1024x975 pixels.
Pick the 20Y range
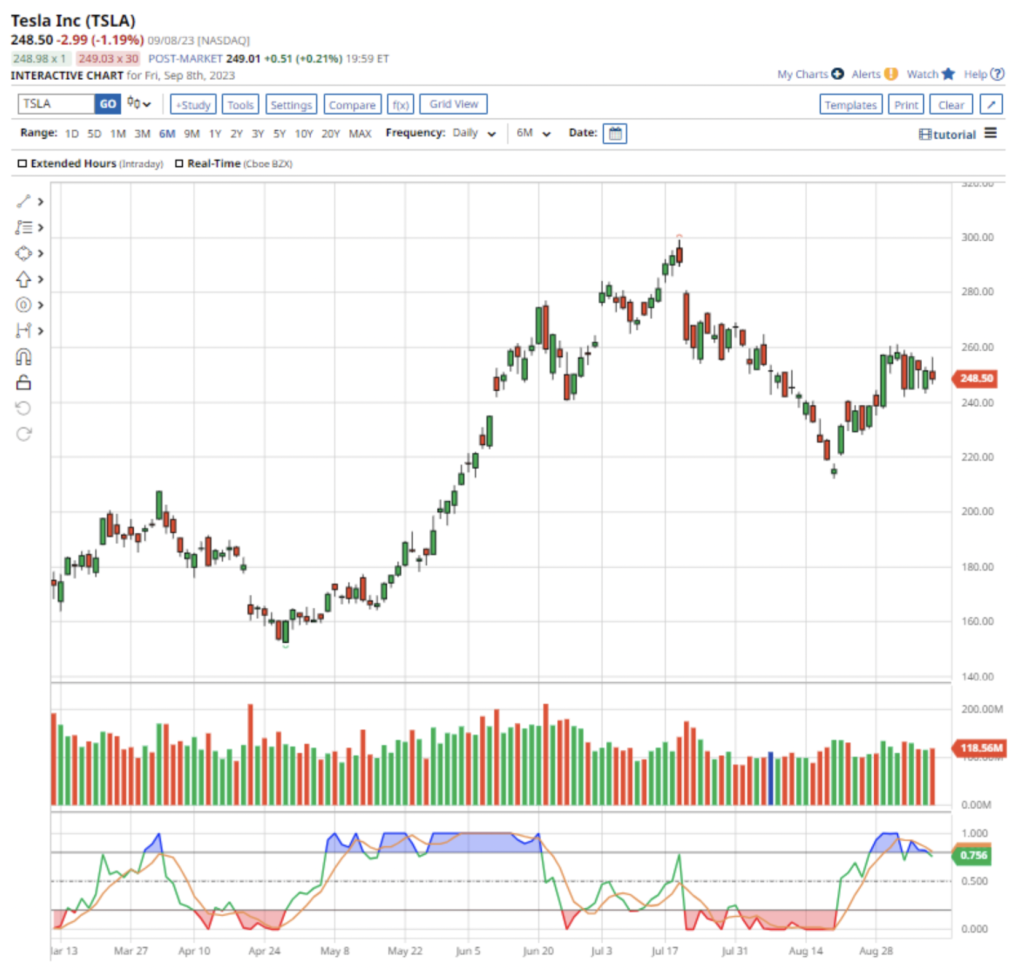click(330, 134)
